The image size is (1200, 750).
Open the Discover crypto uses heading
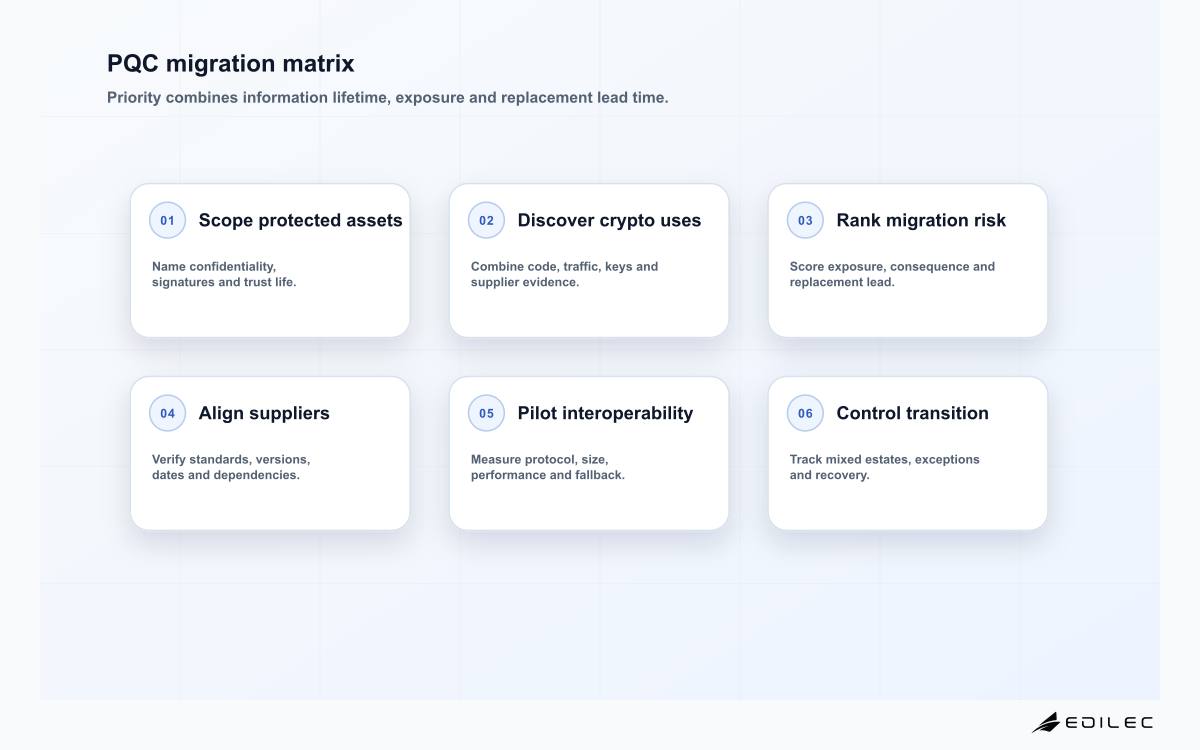(x=609, y=220)
